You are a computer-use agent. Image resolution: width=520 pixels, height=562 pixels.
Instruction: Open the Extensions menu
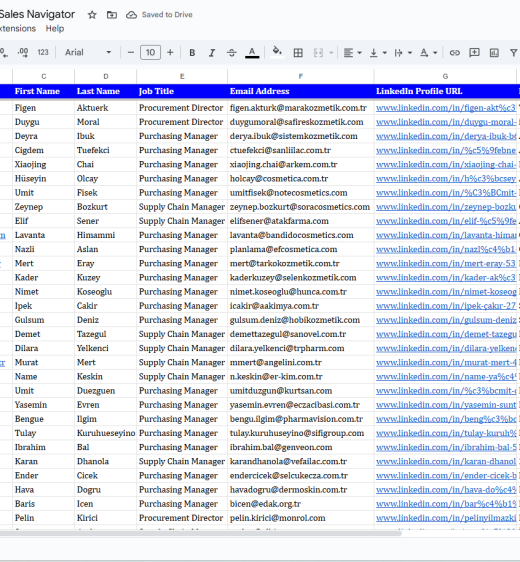(x=17, y=29)
